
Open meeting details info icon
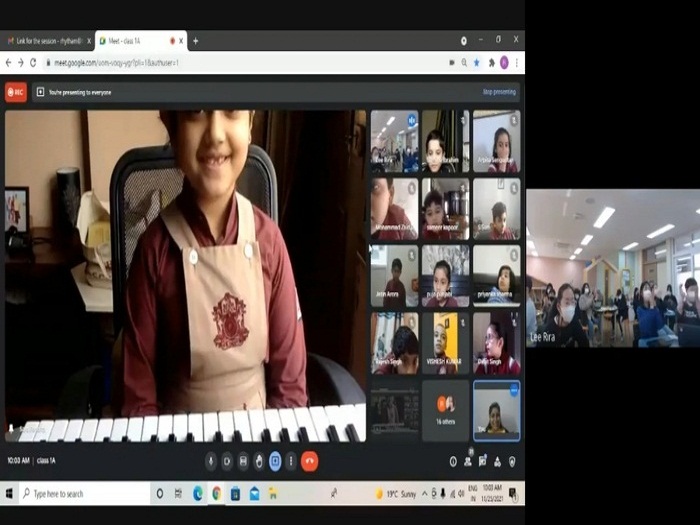click(x=453, y=462)
